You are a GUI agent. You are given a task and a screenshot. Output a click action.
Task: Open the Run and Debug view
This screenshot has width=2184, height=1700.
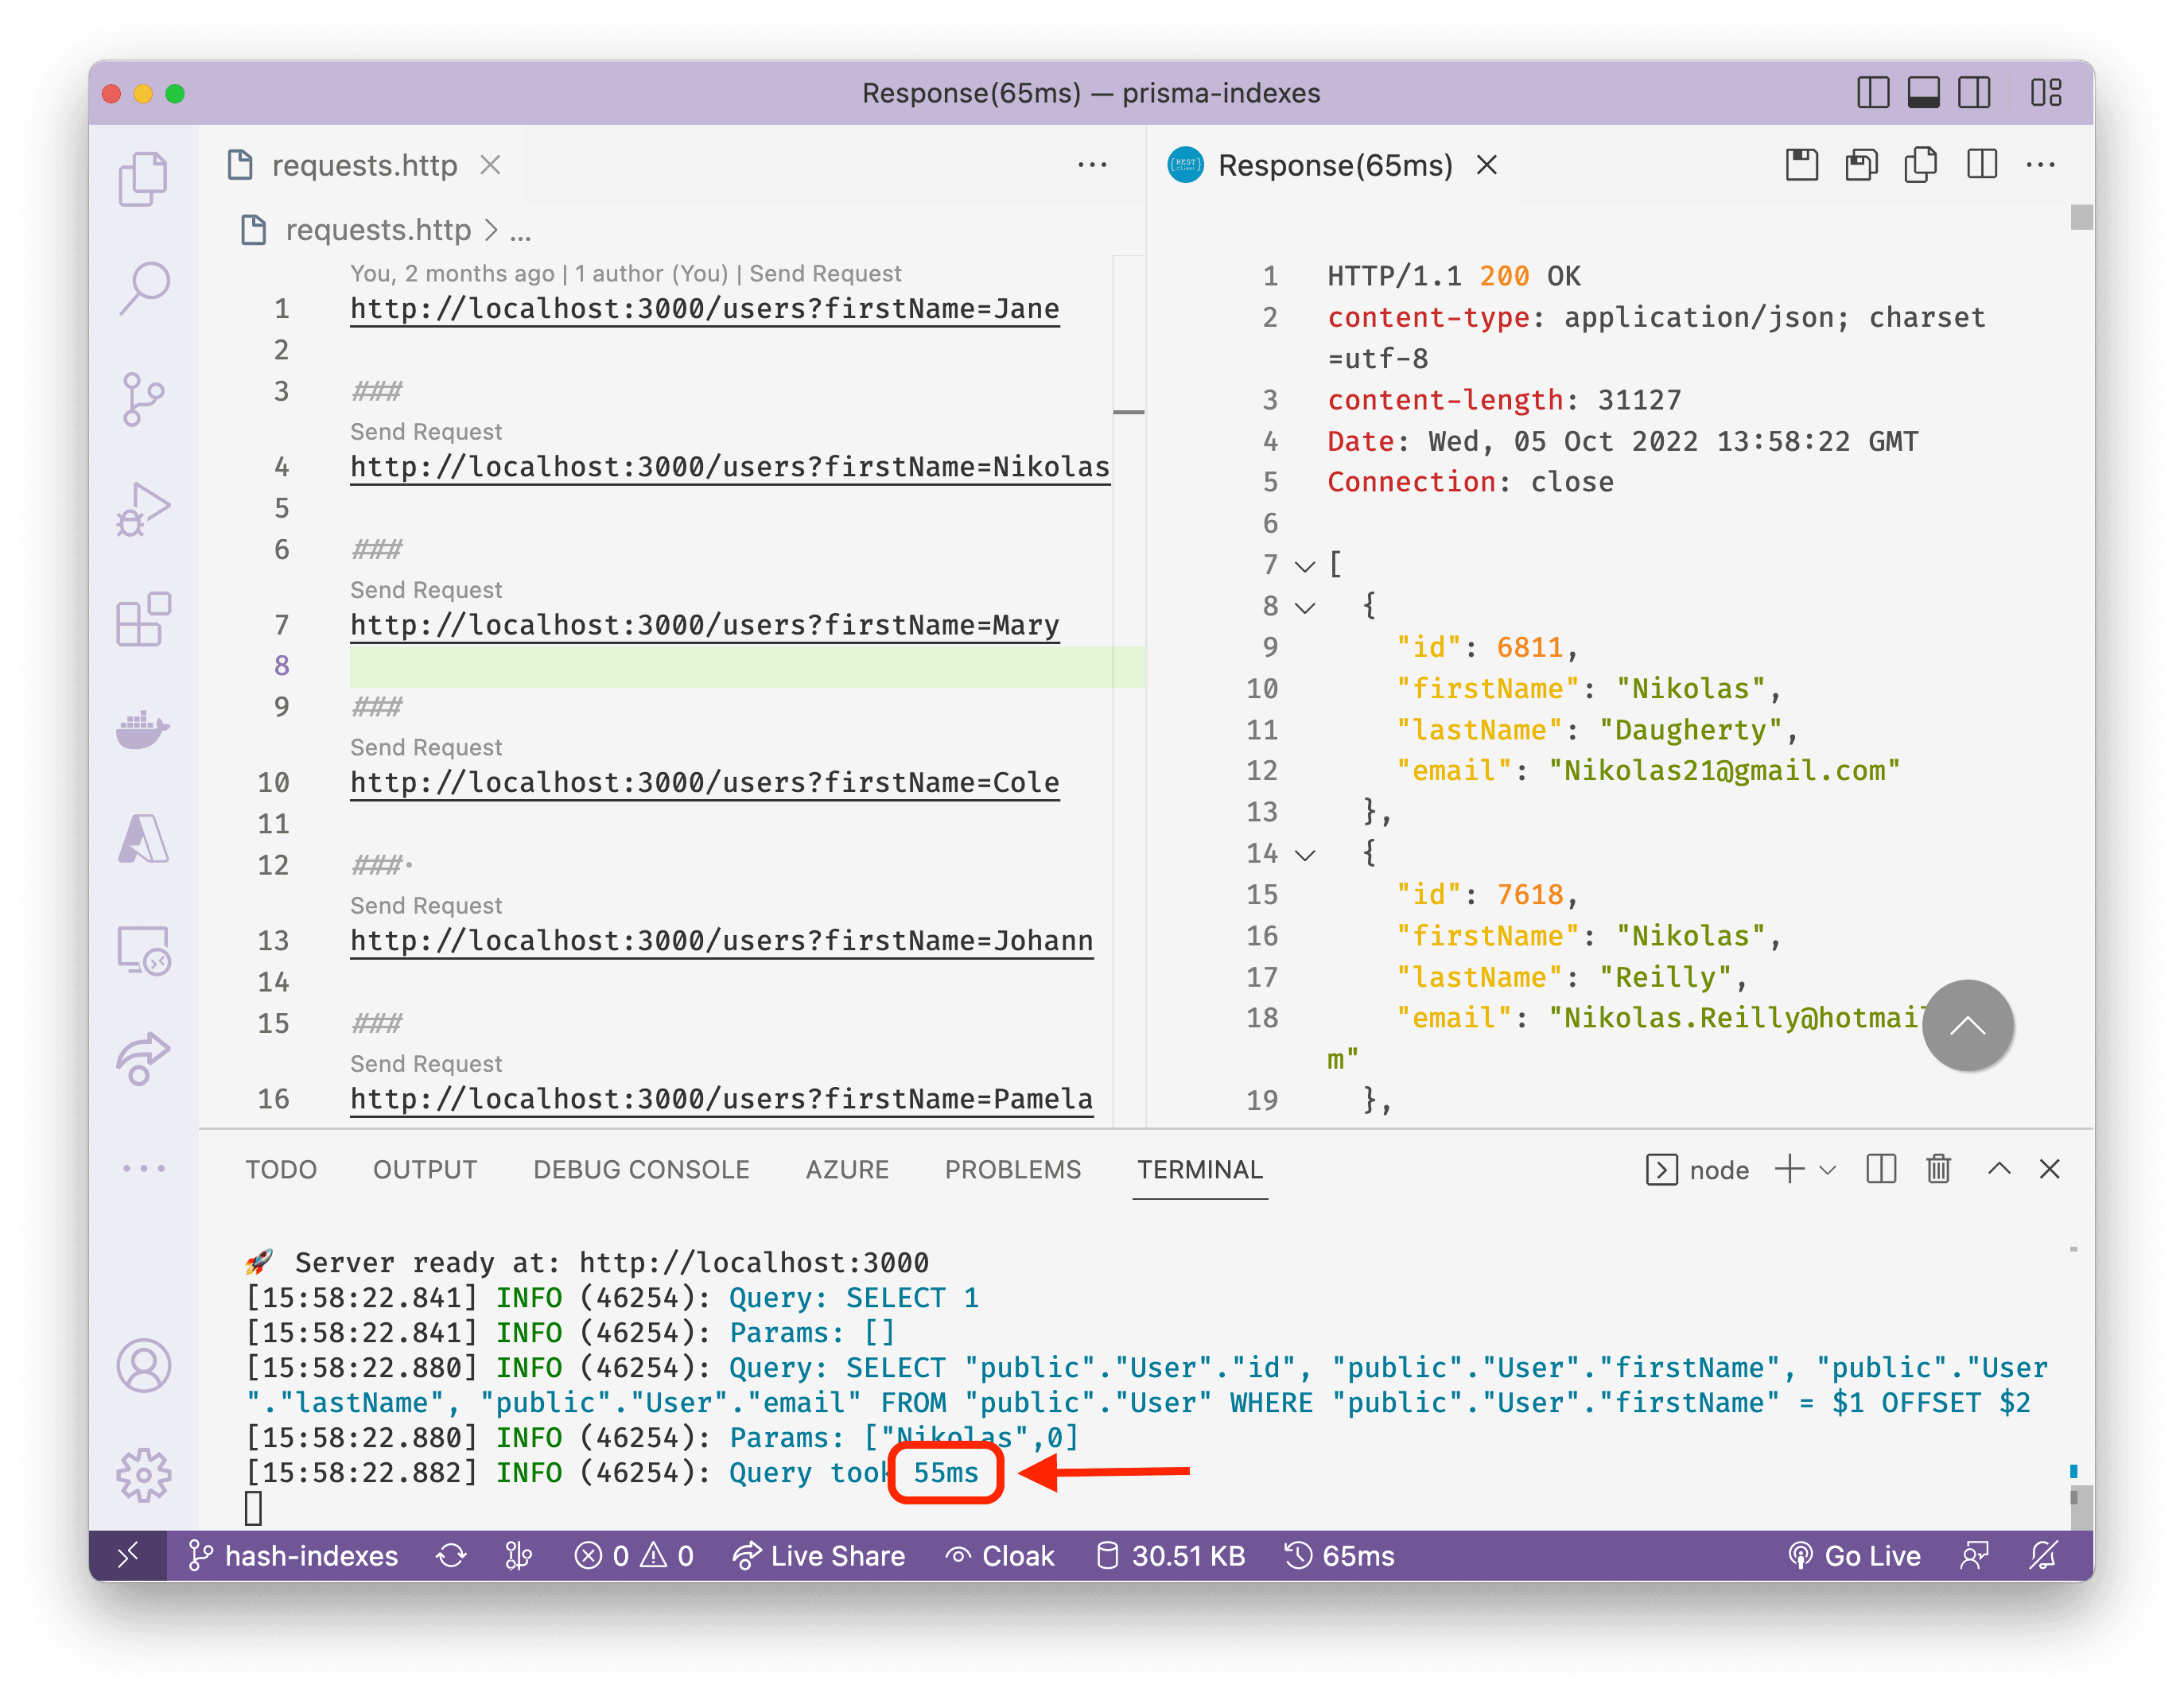point(143,509)
